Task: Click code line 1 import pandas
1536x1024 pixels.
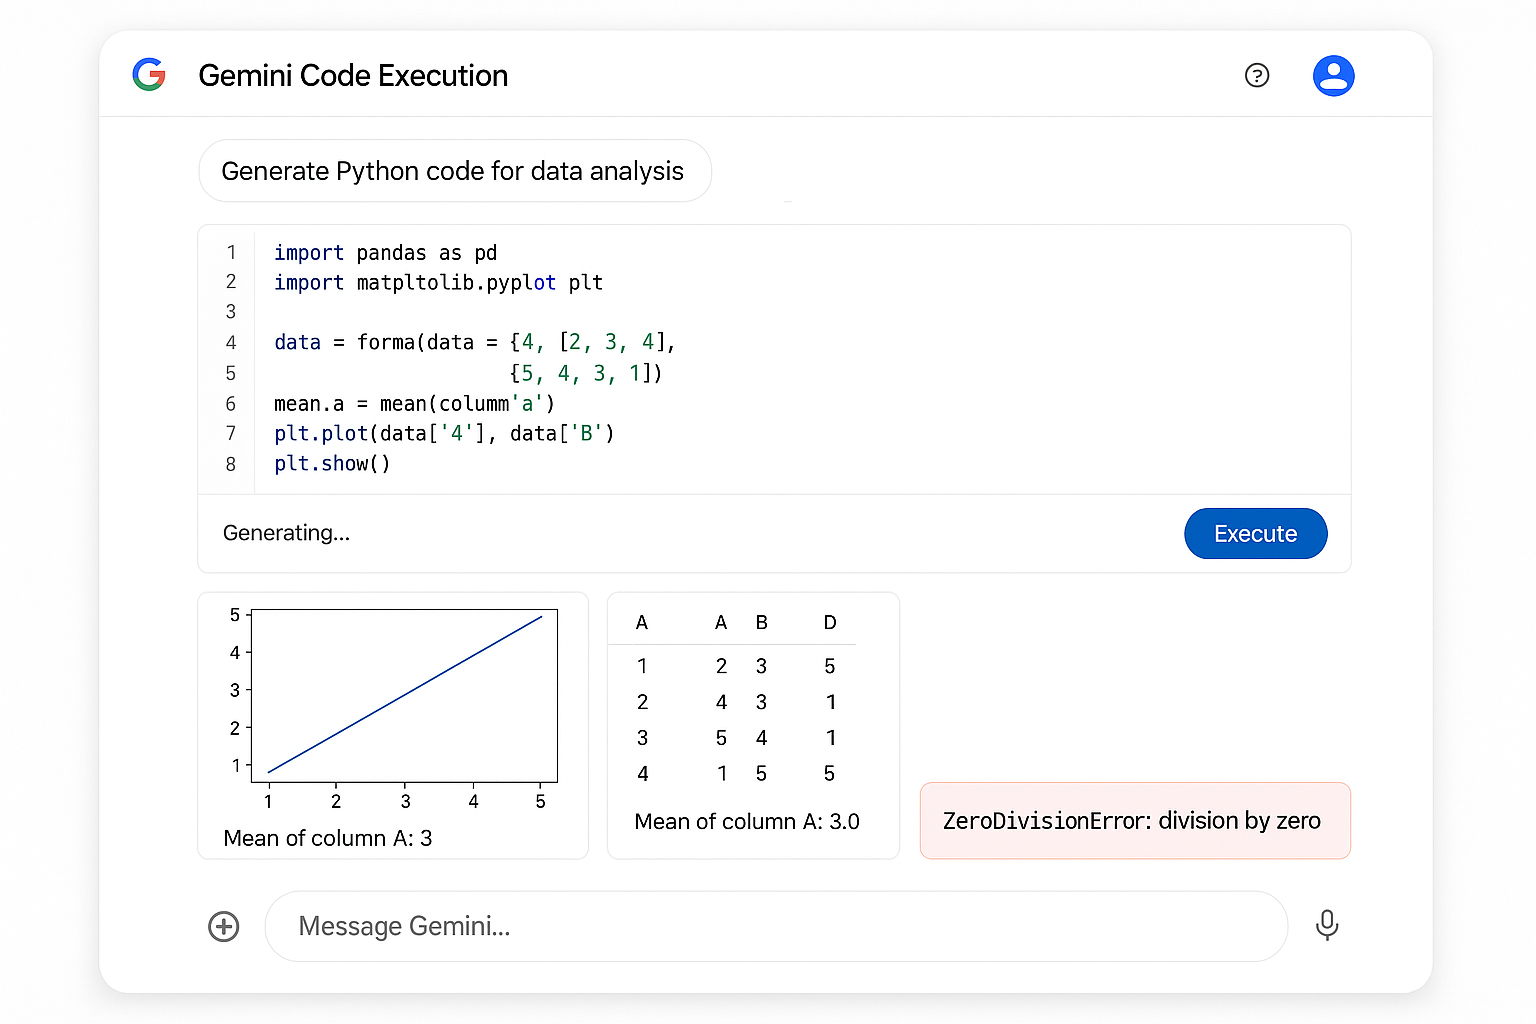Action: point(385,253)
